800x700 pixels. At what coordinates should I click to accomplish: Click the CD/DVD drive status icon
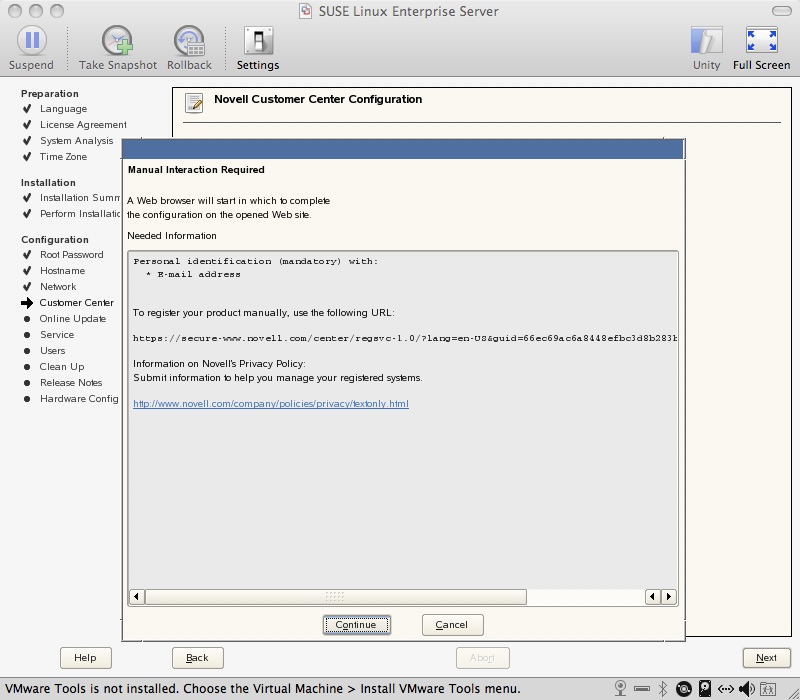[684, 689]
